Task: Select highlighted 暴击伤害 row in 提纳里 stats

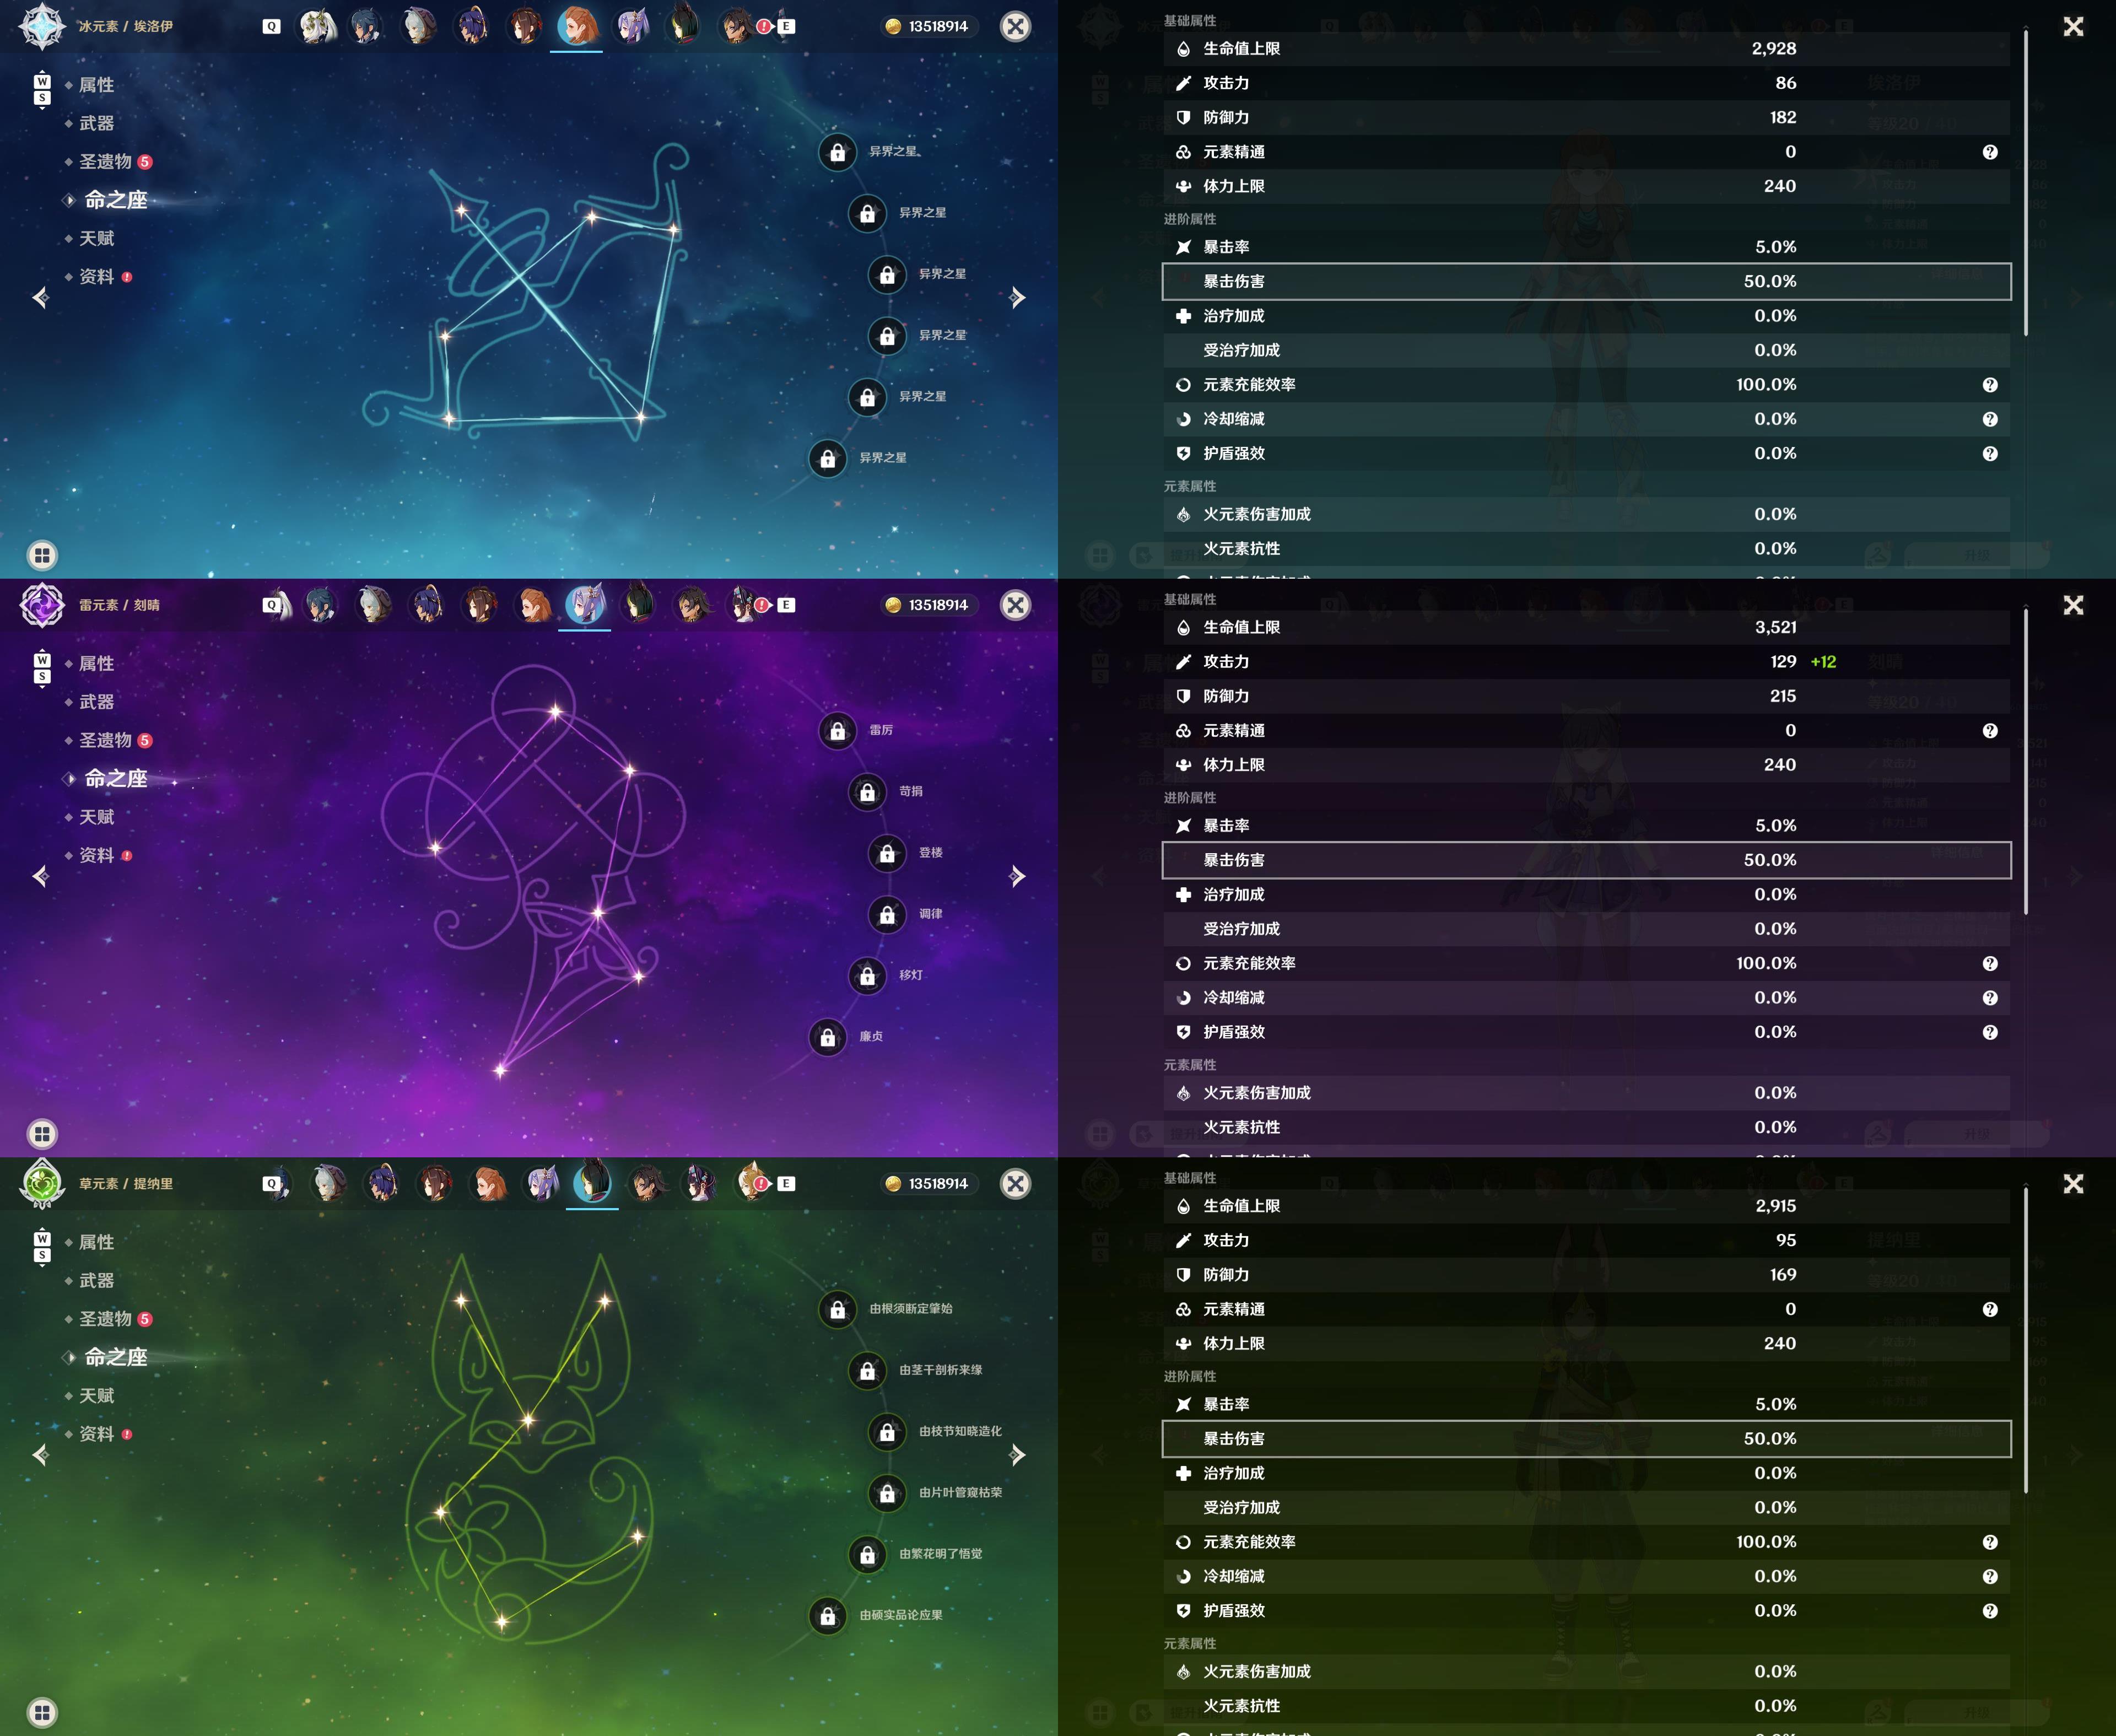Action: click(x=1586, y=1438)
